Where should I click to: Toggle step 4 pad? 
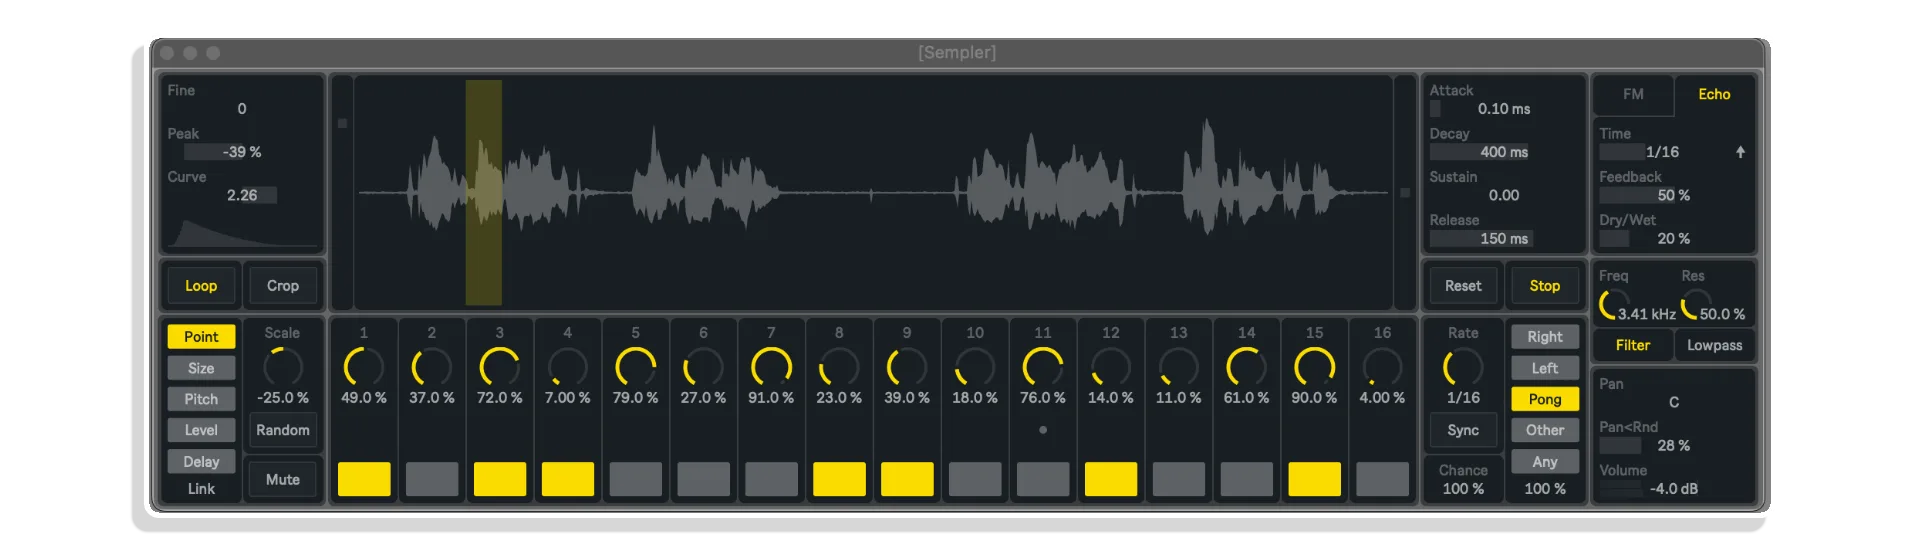568,479
